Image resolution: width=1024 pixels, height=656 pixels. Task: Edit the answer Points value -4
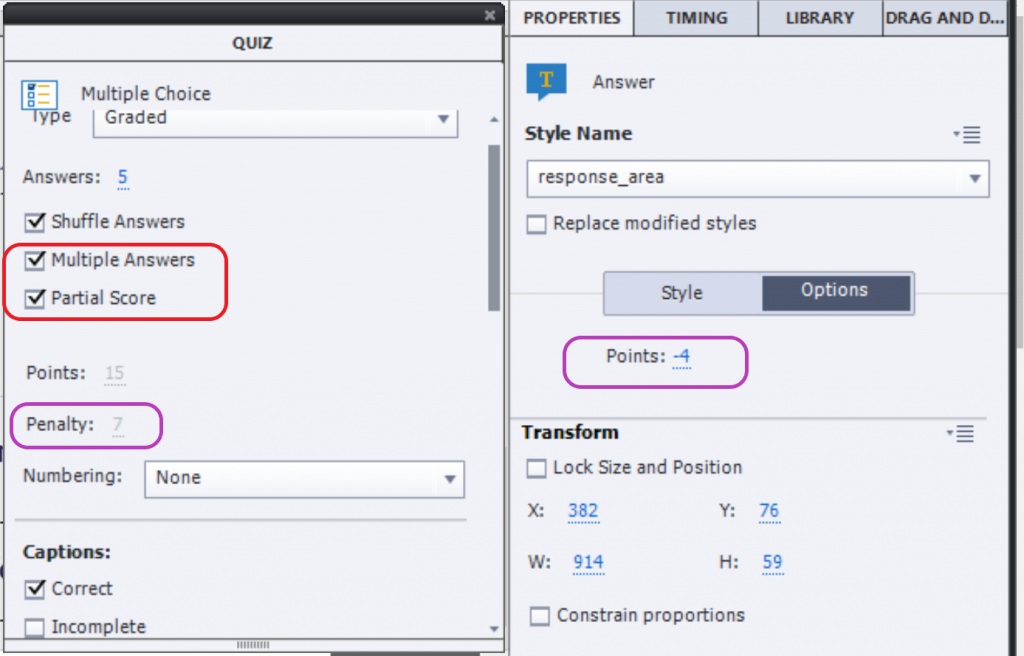pyautogui.click(x=681, y=357)
